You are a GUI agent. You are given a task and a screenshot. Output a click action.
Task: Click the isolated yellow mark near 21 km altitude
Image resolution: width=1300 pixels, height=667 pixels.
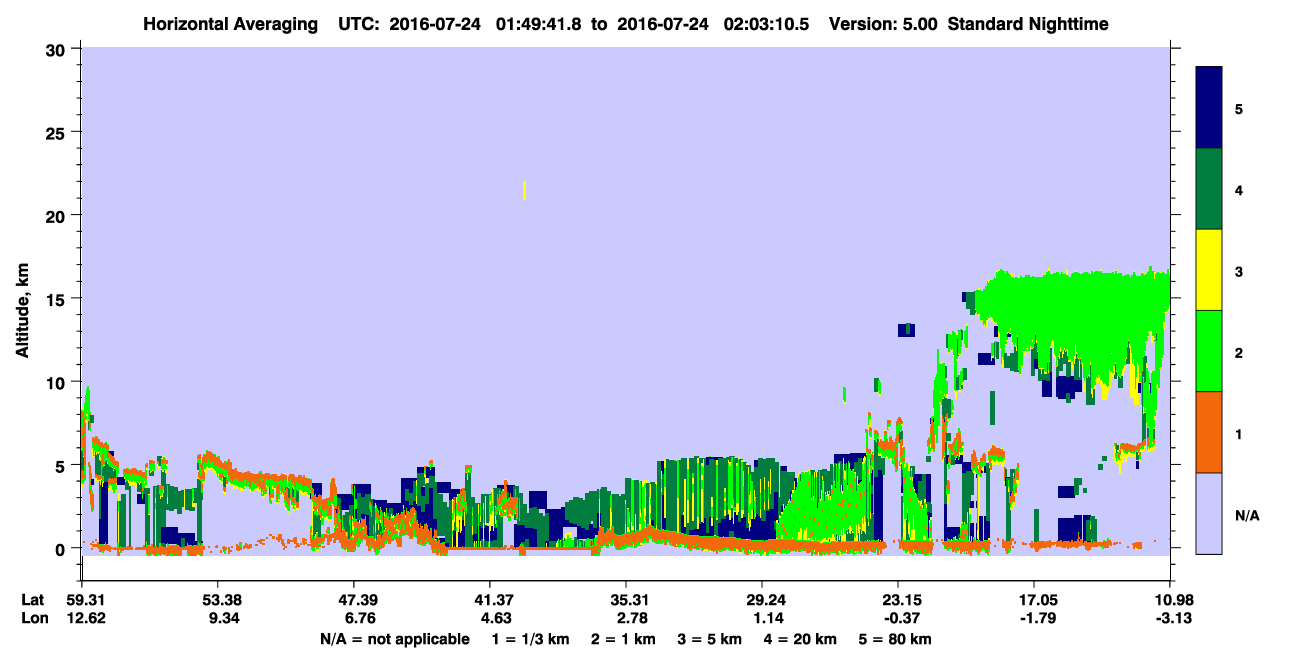[x=524, y=190]
